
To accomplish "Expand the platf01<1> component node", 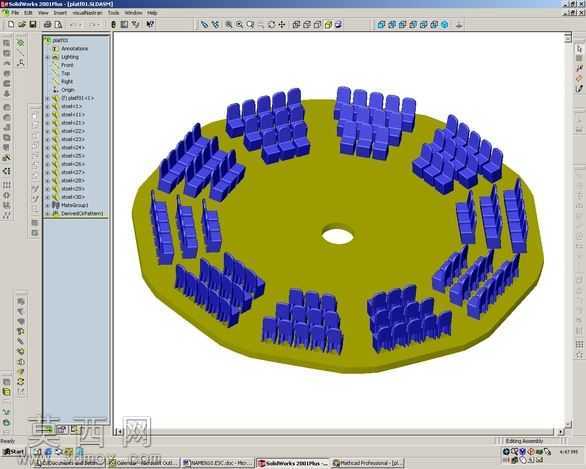I will (47, 98).
